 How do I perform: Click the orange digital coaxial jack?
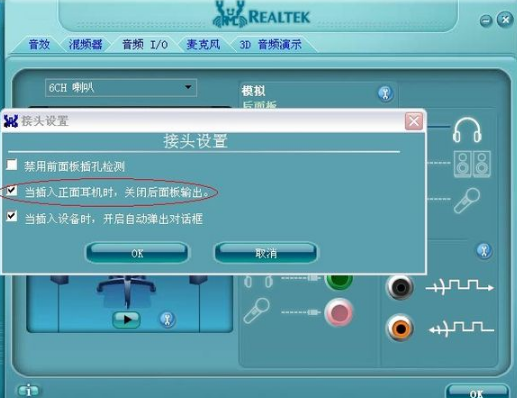[400, 329]
